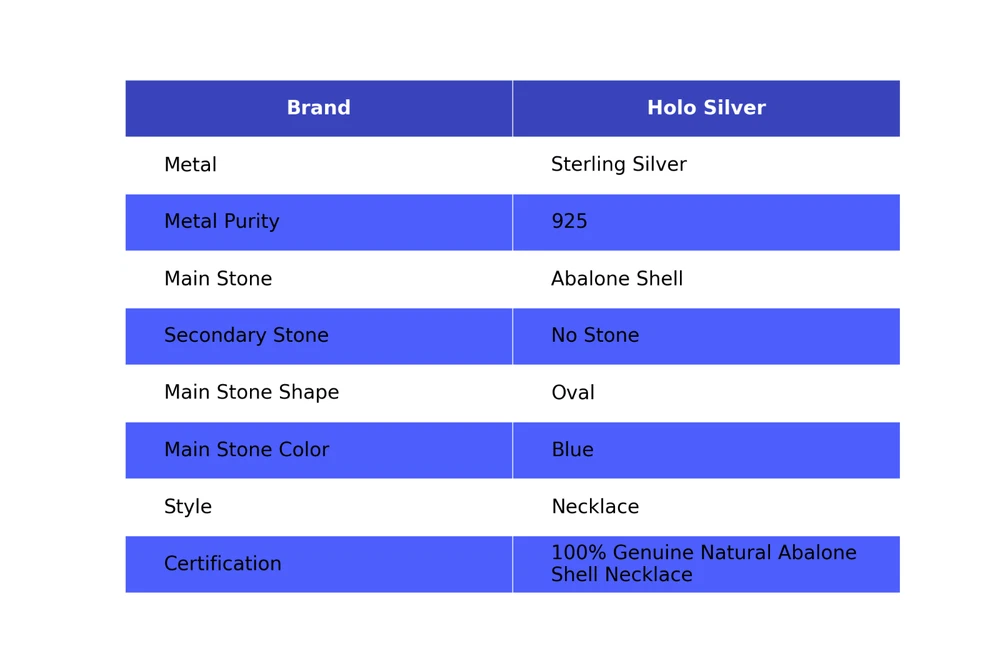The image size is (1000, 666).
Task: Select the Blue color value
Action: 572,450
